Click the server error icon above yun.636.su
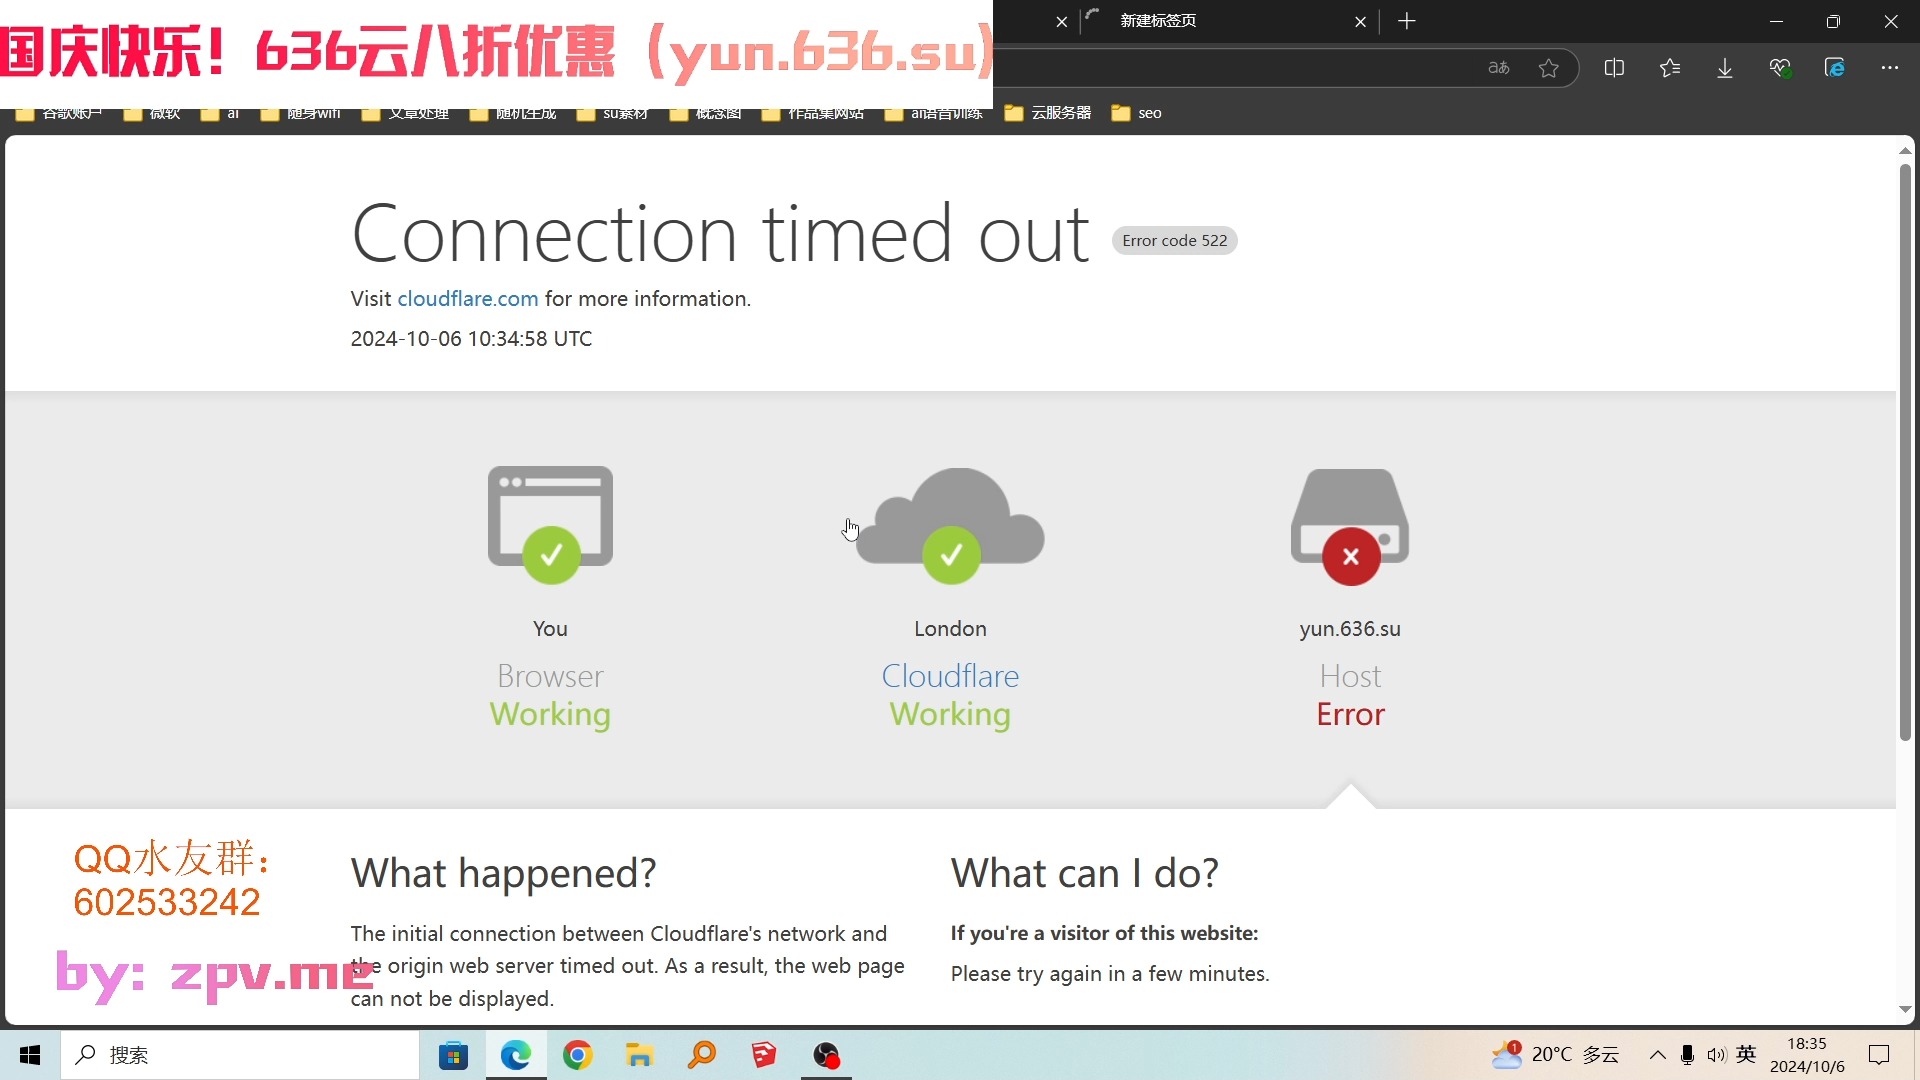 tap(1350, 527)
